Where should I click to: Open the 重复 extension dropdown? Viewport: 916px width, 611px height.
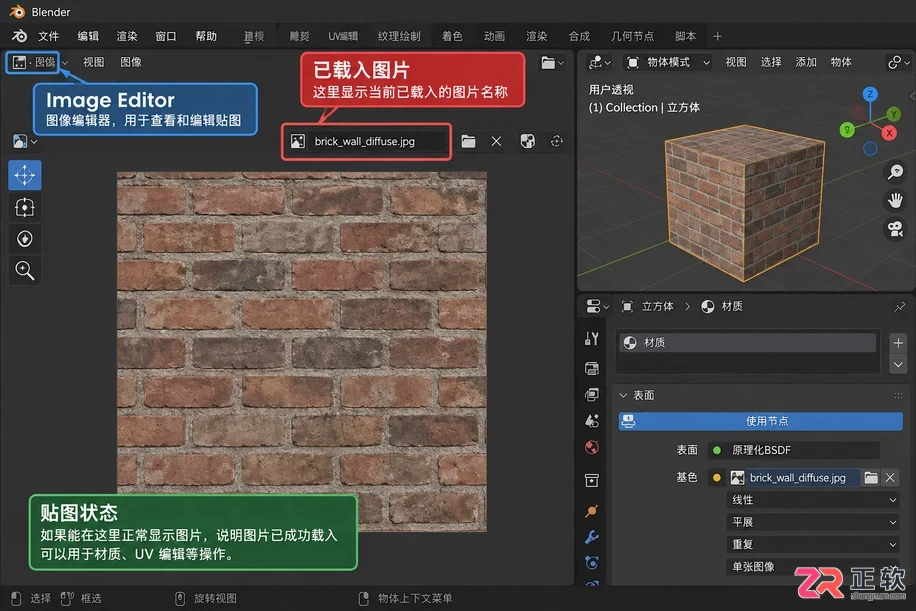click(814, 544)
